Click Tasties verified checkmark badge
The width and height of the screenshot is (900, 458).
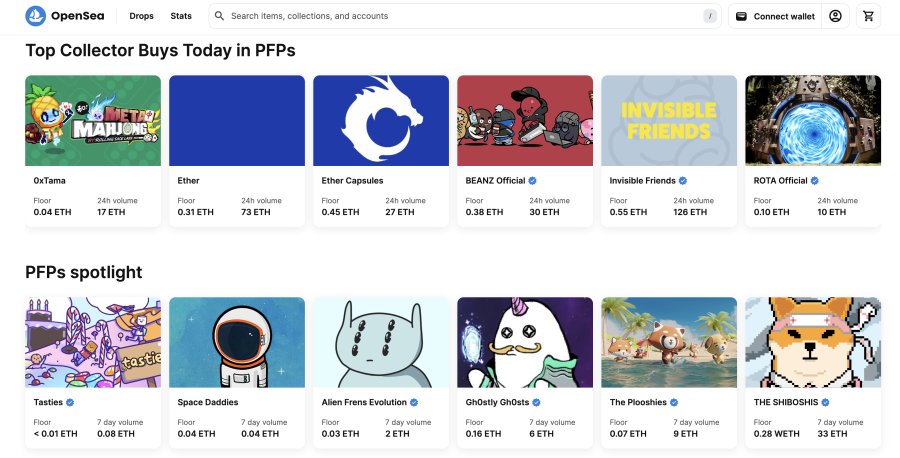coord(70,402)
